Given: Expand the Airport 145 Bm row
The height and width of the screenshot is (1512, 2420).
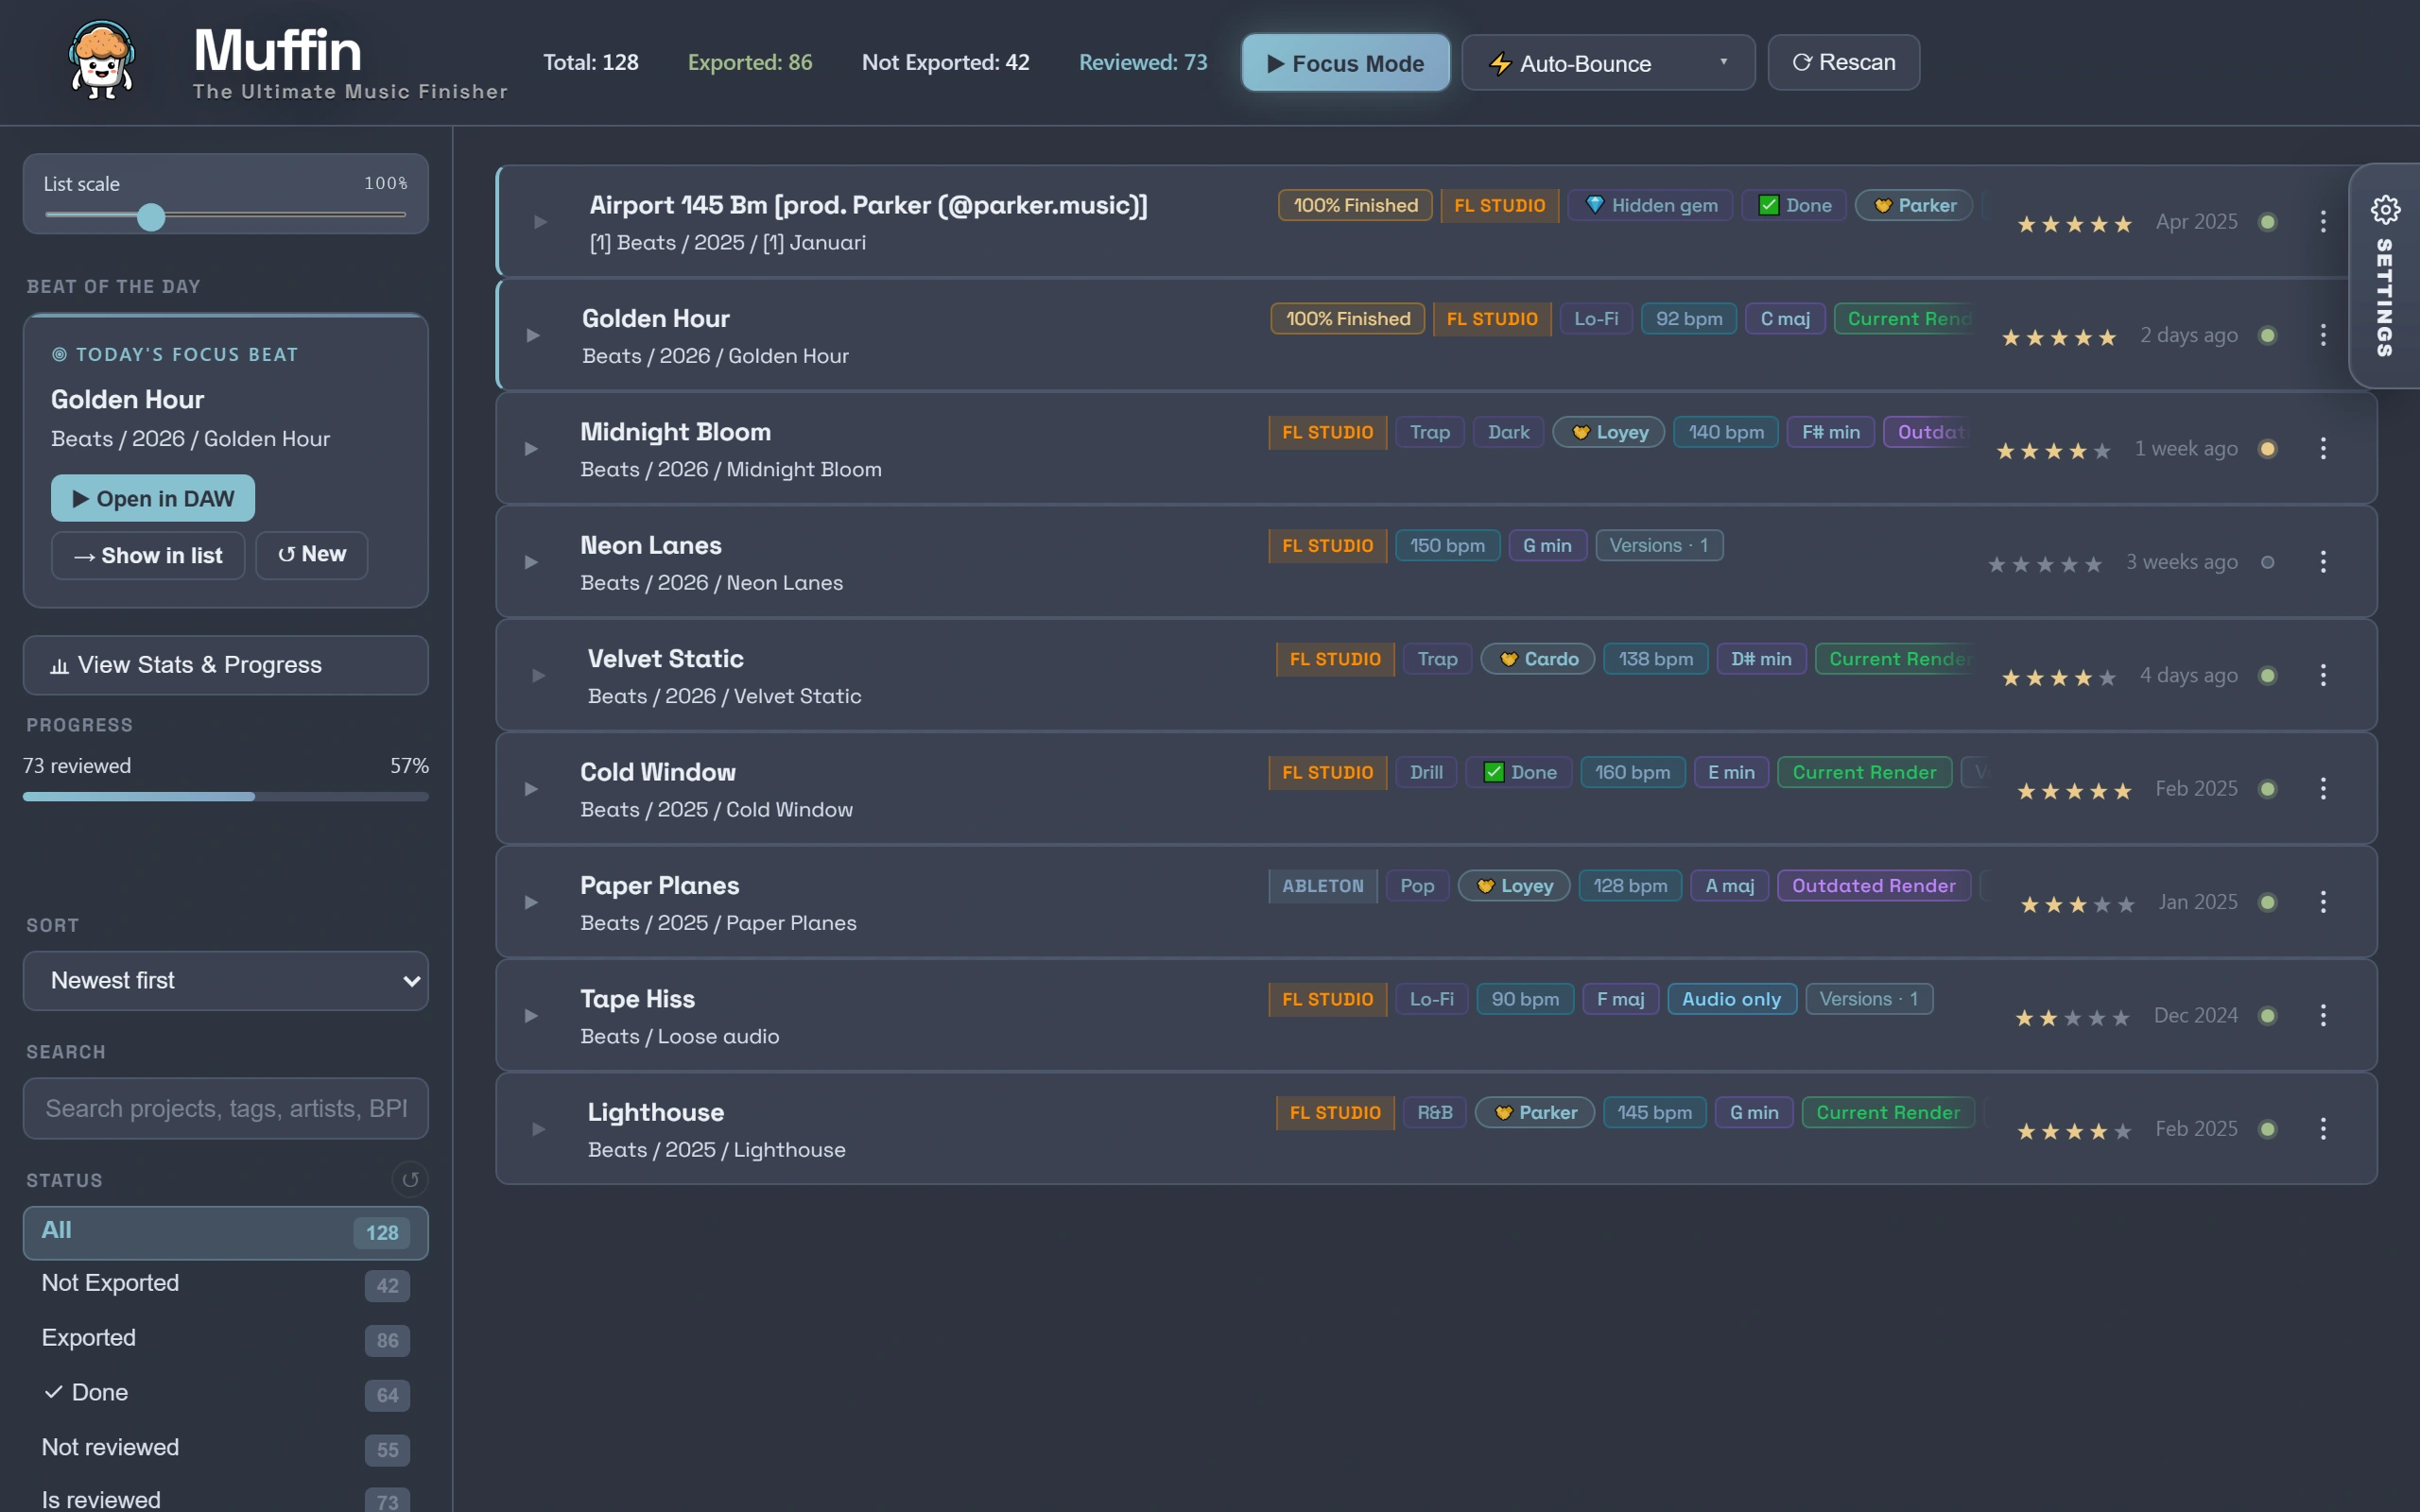Looking at the screenshot, I should pyautogui.click(x=540, y=222).
